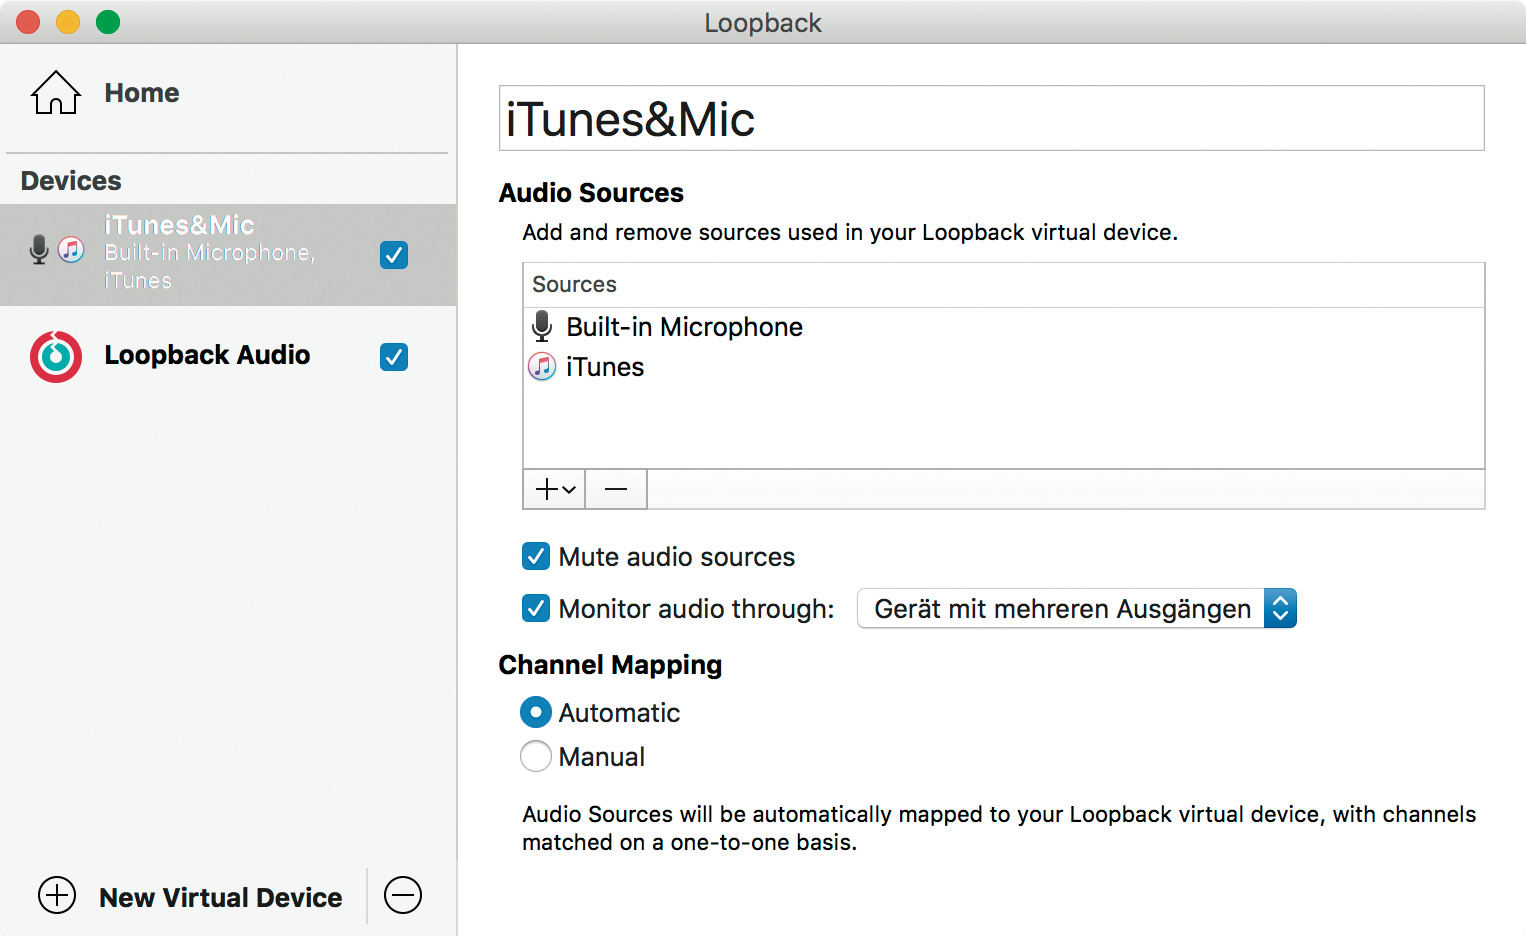Viewport: 1526px width, 936px height.
Task: Click the microphone icon in iTunes&Mic sidebar entry
Action: (39, 249)
